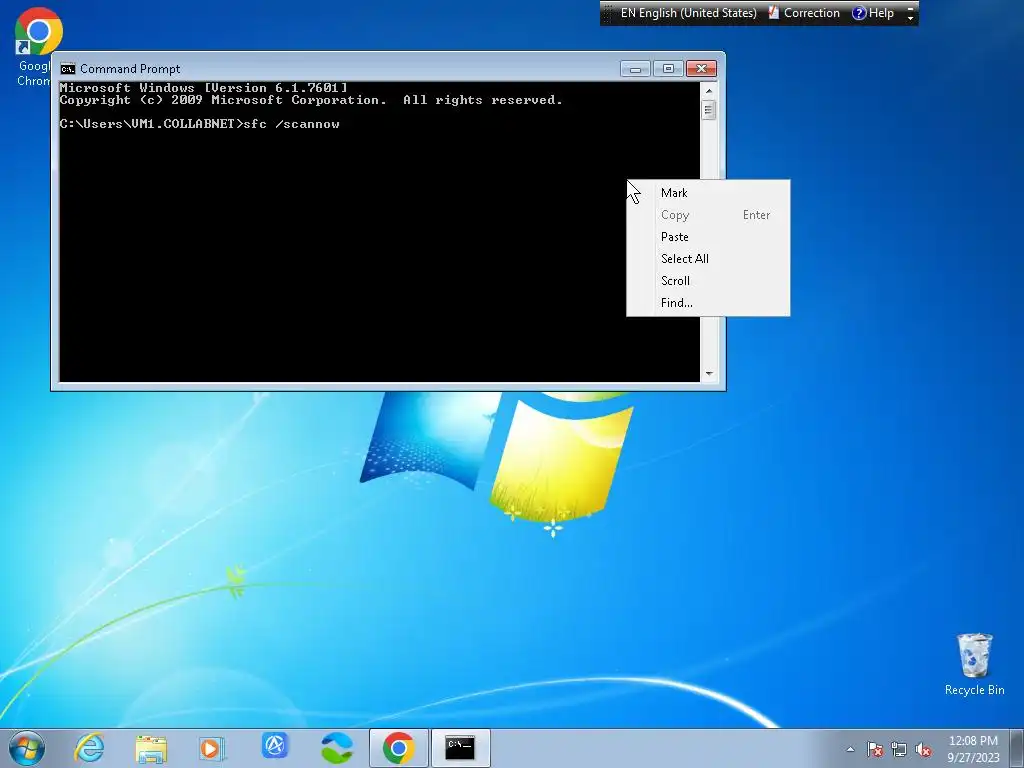This screenshot has width=1024, height=768.
Task: Click the console scrollbar up arrow
Action: click(x=709, y=91)
